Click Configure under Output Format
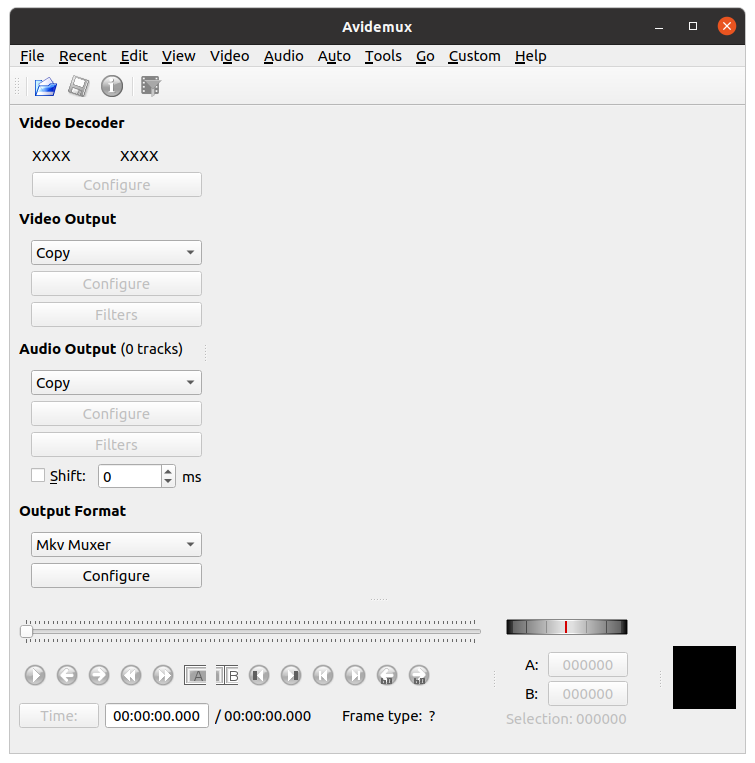This screenshot has height=763, width=755. click(x=116, y=576)
